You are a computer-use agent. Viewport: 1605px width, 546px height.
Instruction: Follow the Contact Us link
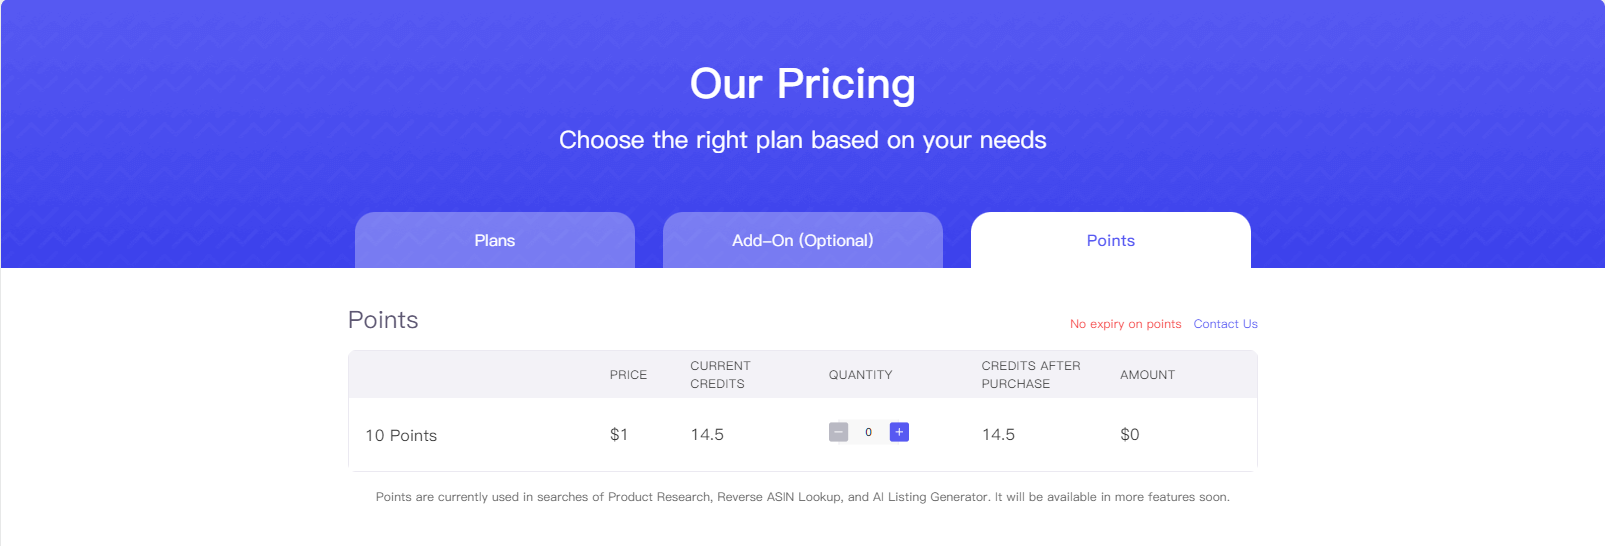(1225, 324)
